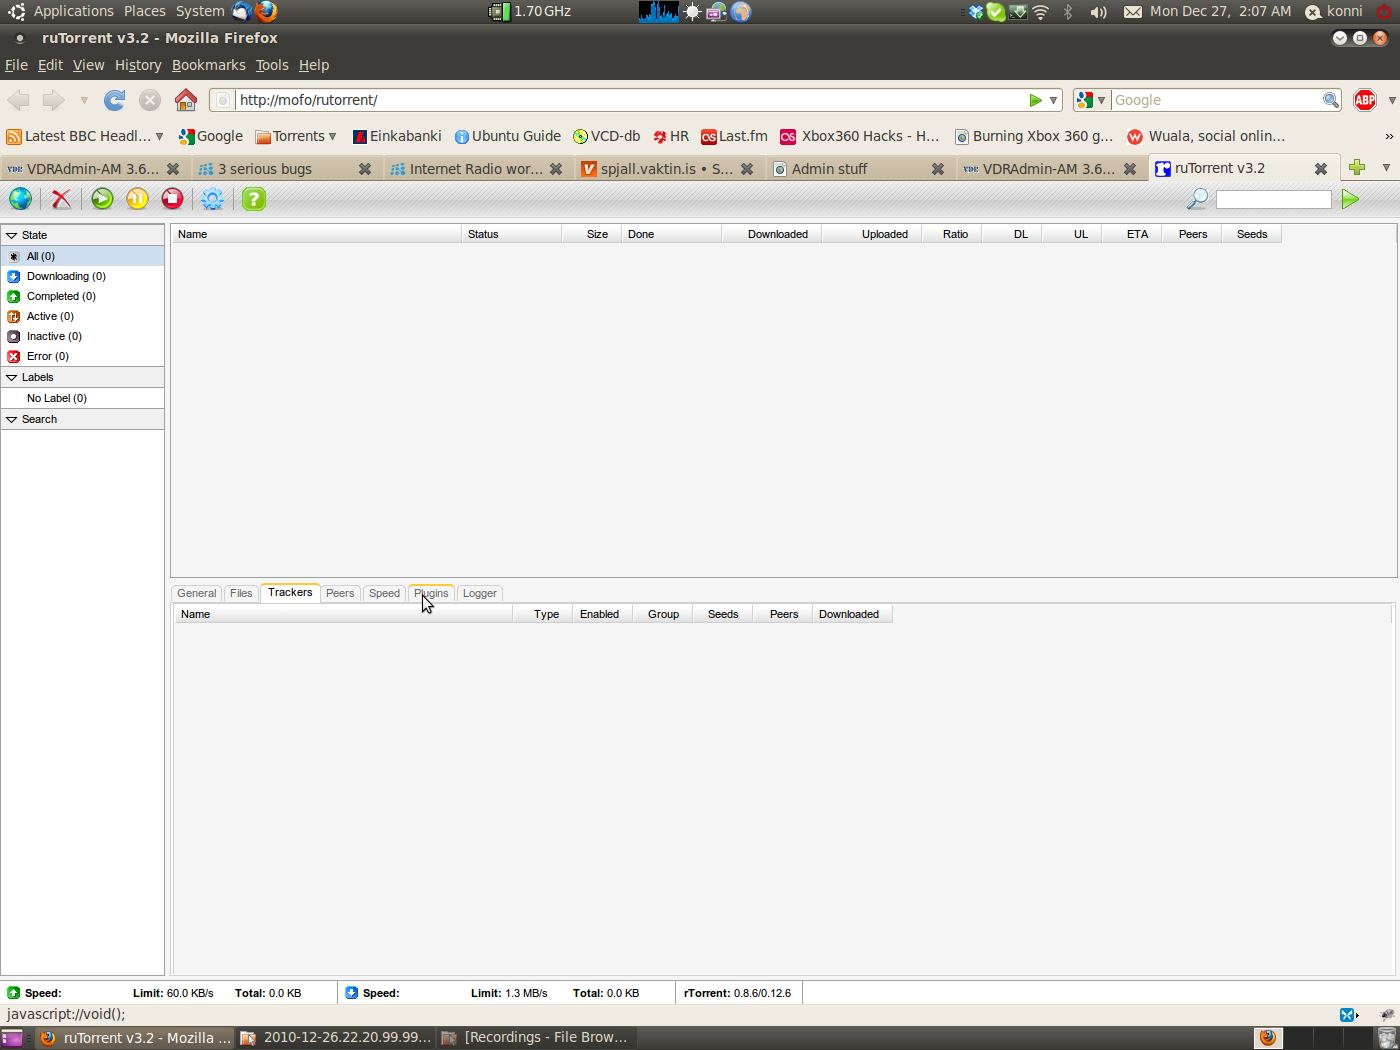Click the Adblock Plus icon
This screenshot has width=1400, height=1050.
(1364, 100)
